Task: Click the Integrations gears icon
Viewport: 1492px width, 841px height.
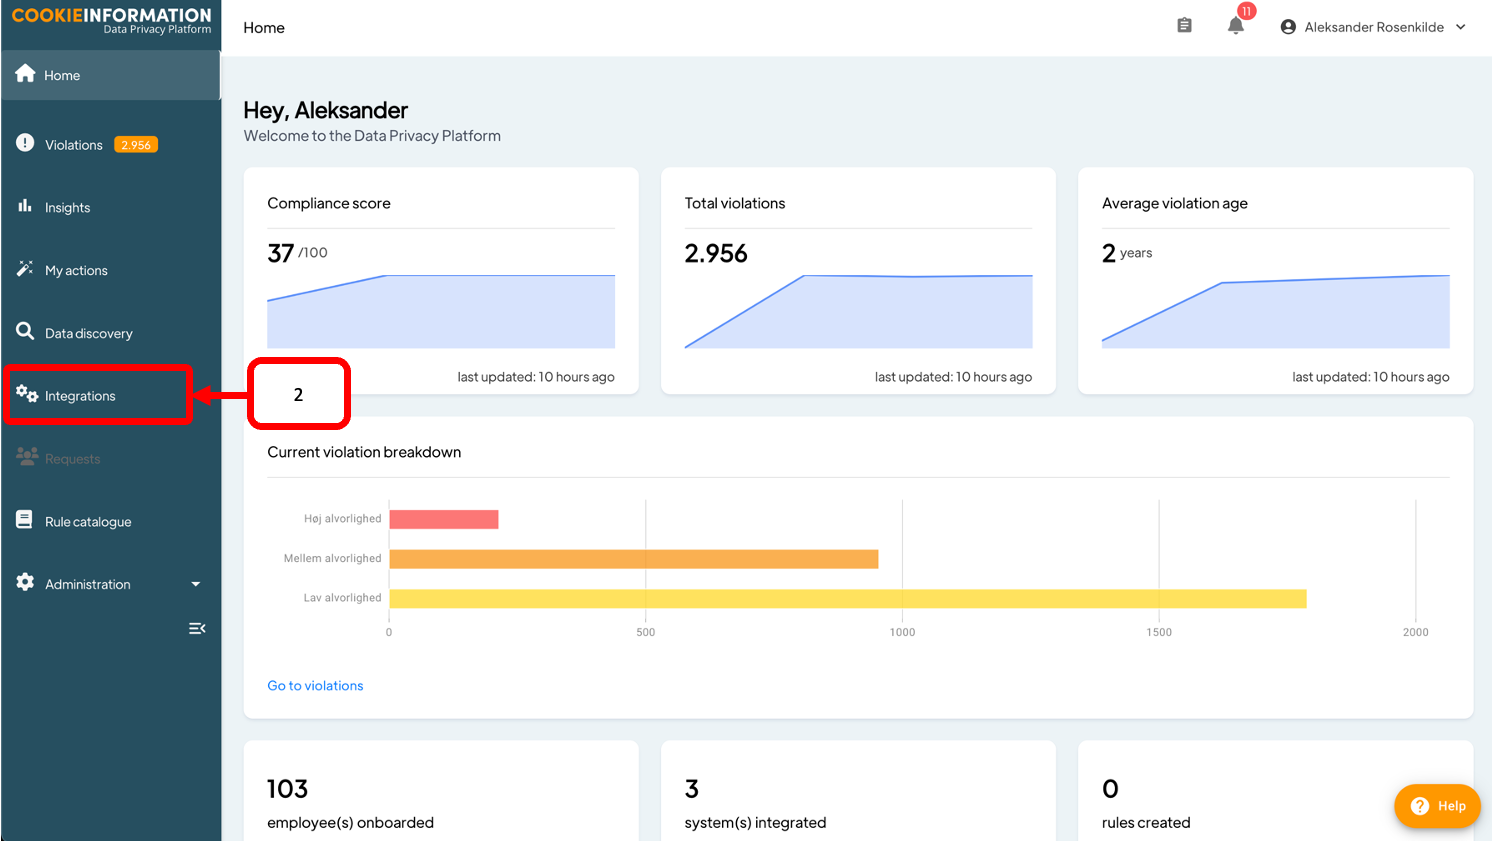Action: tap(27, 395)
